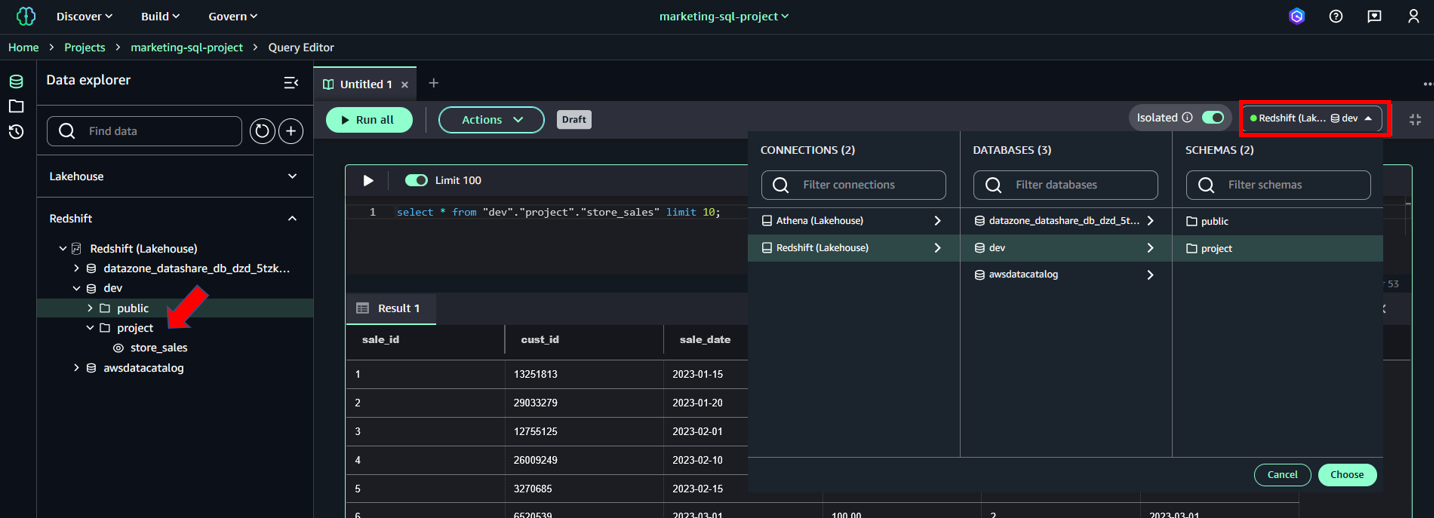Click the Choose button
Viewport: 1434px width, 518px height.
tap(1346, 474)
